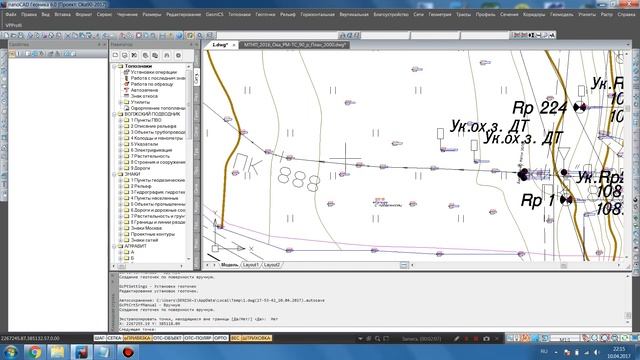Toggle the СЕТКА grid display
The height and width of the screenshot is (360, 640).
click(x=114, y=338)
